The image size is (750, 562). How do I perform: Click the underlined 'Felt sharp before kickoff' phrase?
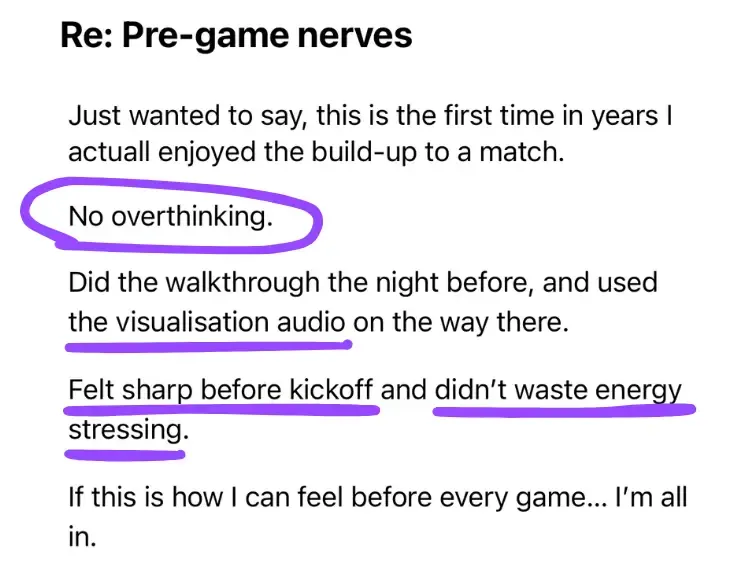pyautogui.click(x=221, y=389)
